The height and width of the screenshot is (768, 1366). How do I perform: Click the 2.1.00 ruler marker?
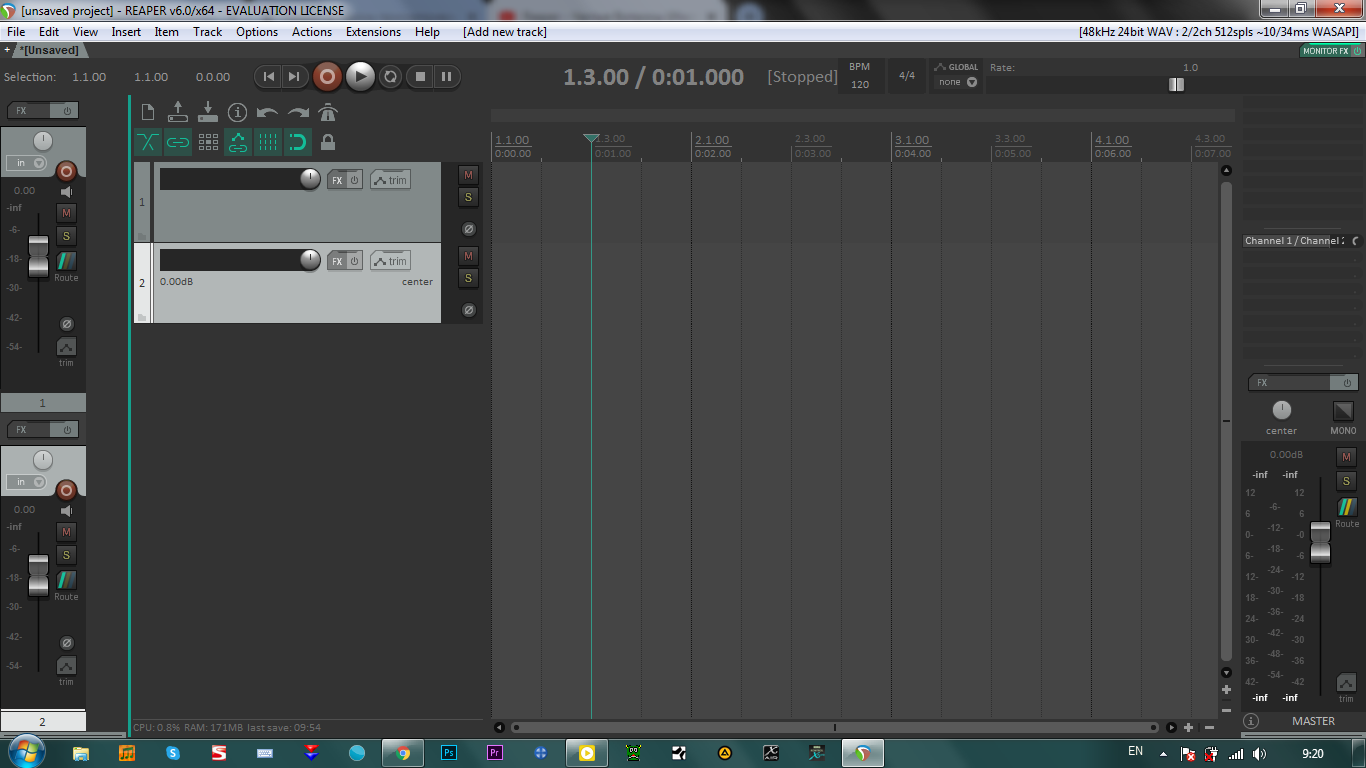(x=712, y=140)
